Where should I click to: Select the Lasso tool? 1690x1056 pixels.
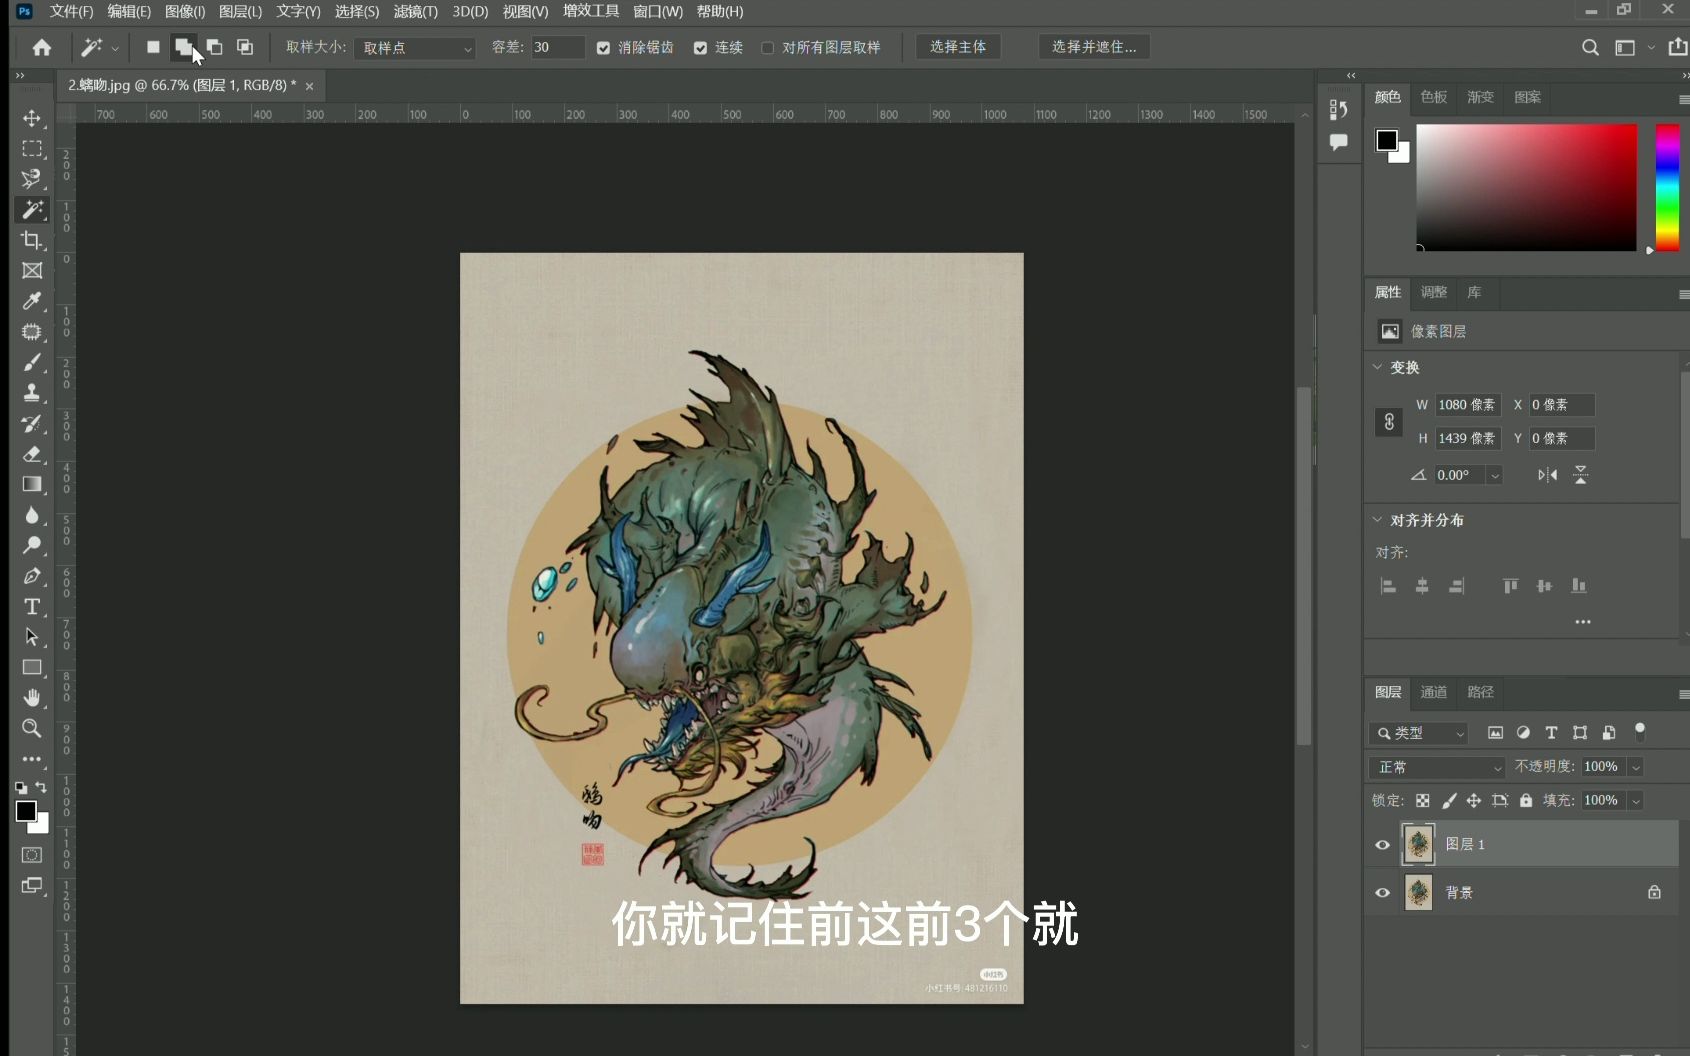(x=32, y=179)
